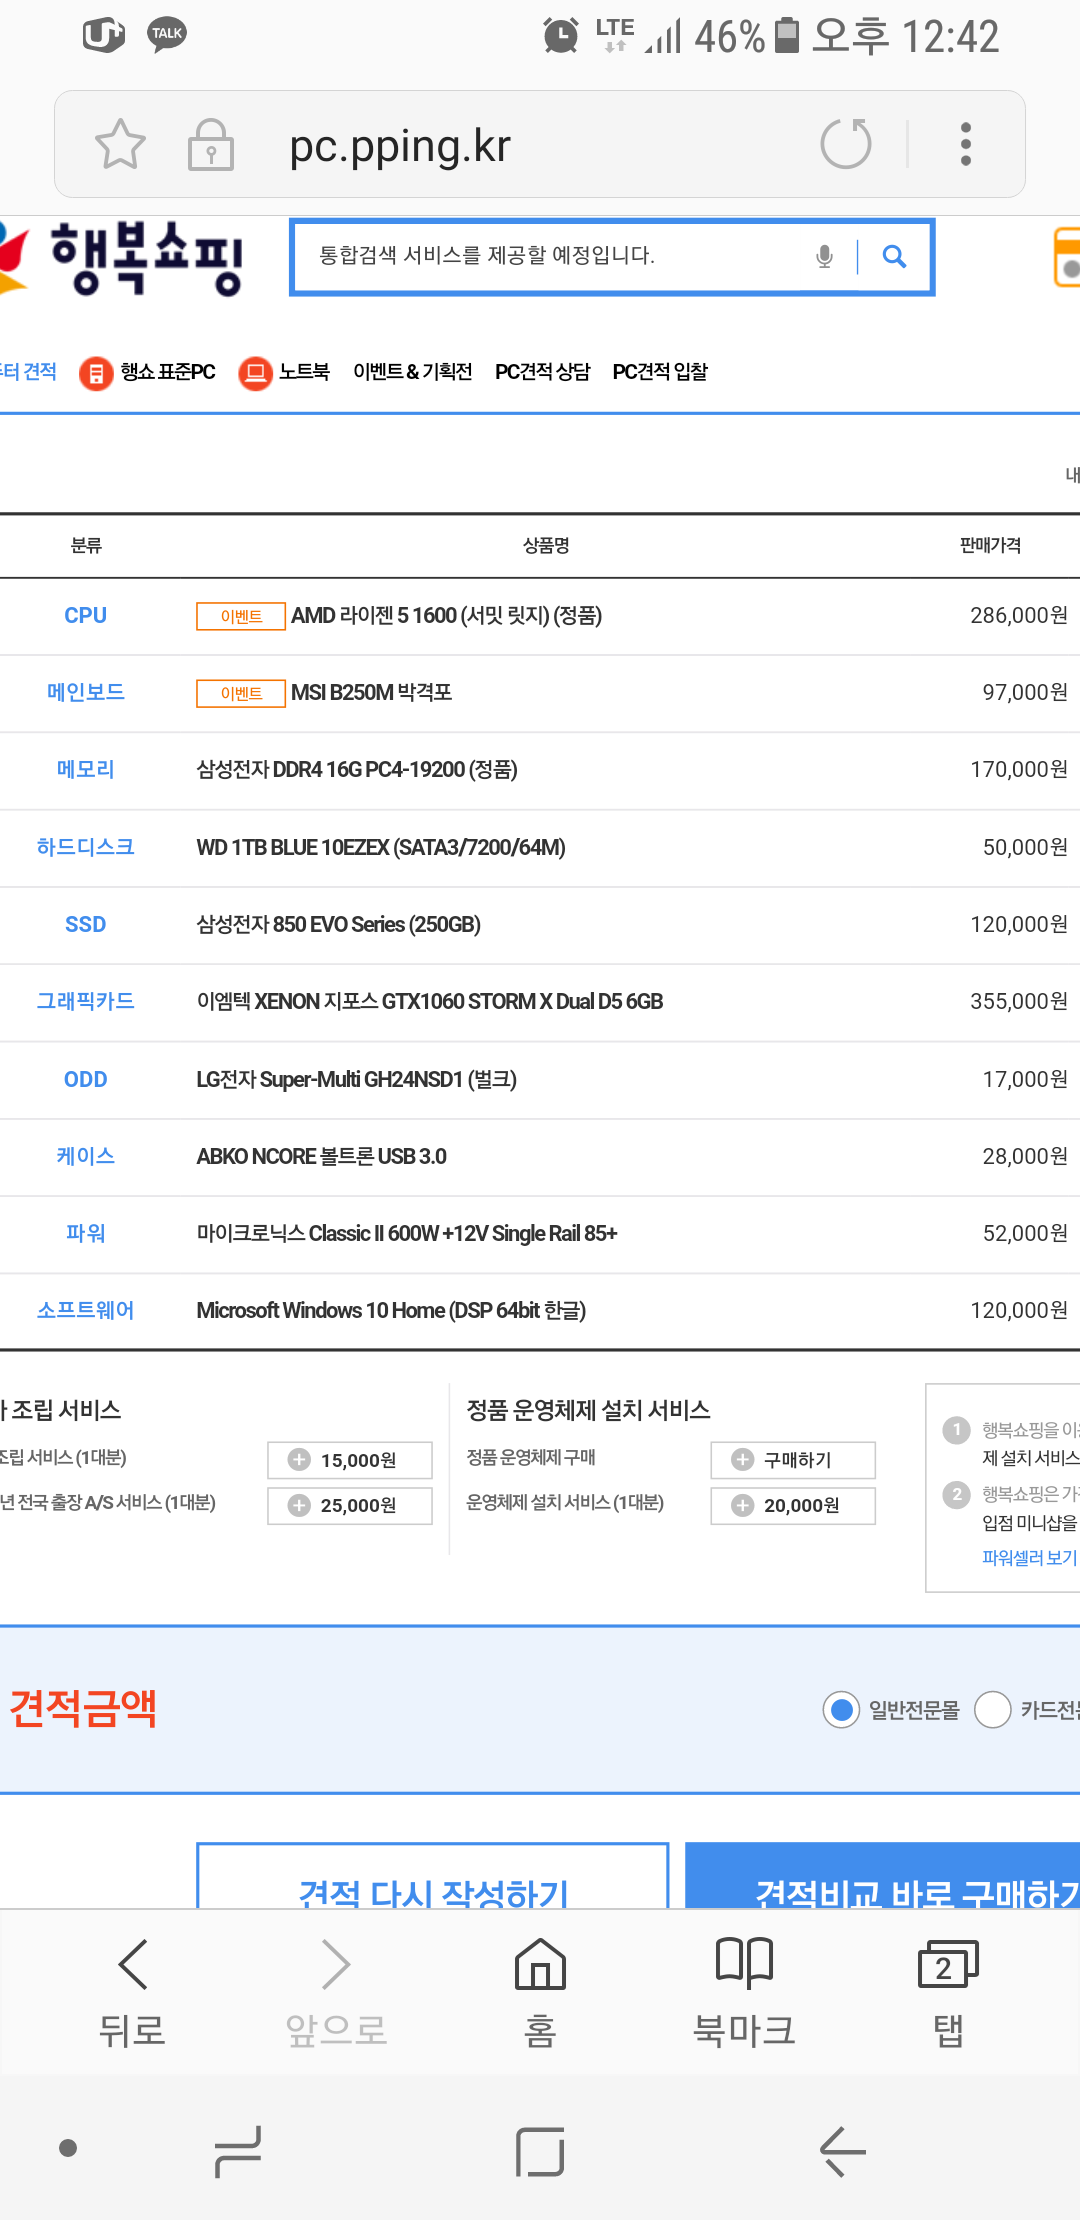
Task: Click 견적 다시 작성하기 button
Action: [x=433, y=1877]
